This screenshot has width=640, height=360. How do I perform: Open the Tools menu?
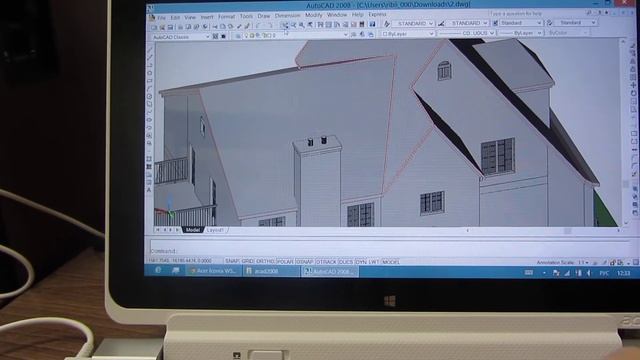click(x=246, y=16)
